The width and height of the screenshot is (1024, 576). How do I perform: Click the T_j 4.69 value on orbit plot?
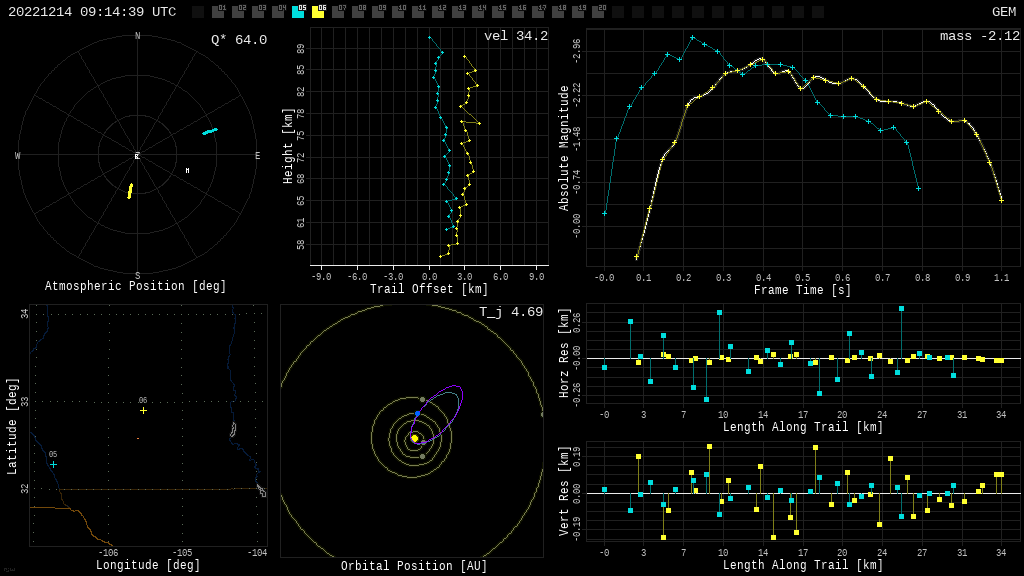coord(510,312)
